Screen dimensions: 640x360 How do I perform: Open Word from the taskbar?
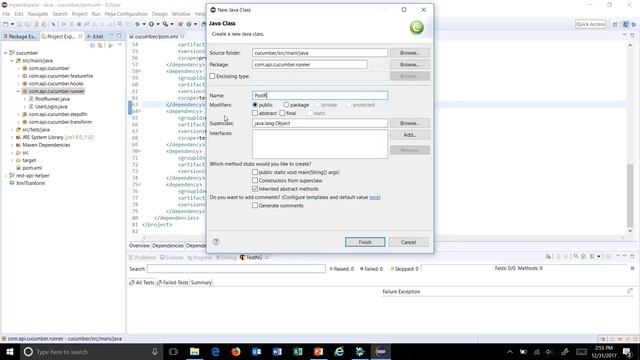(277, 351)
